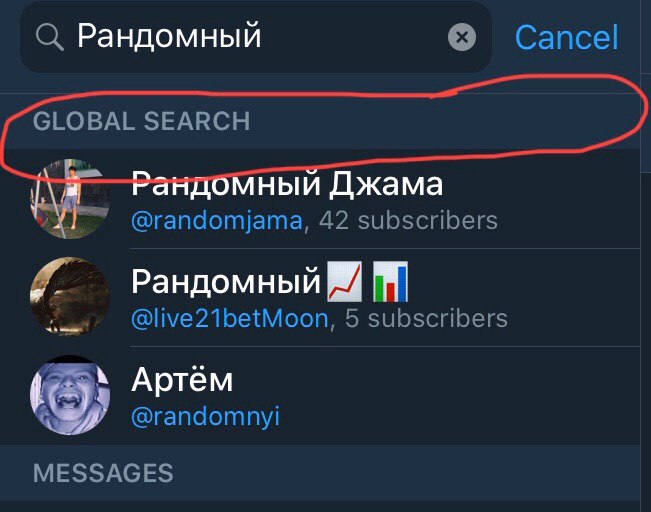Open the Рандомный Джама channel avatar
This screenshot has width=651, height=512.
(70, 198)
